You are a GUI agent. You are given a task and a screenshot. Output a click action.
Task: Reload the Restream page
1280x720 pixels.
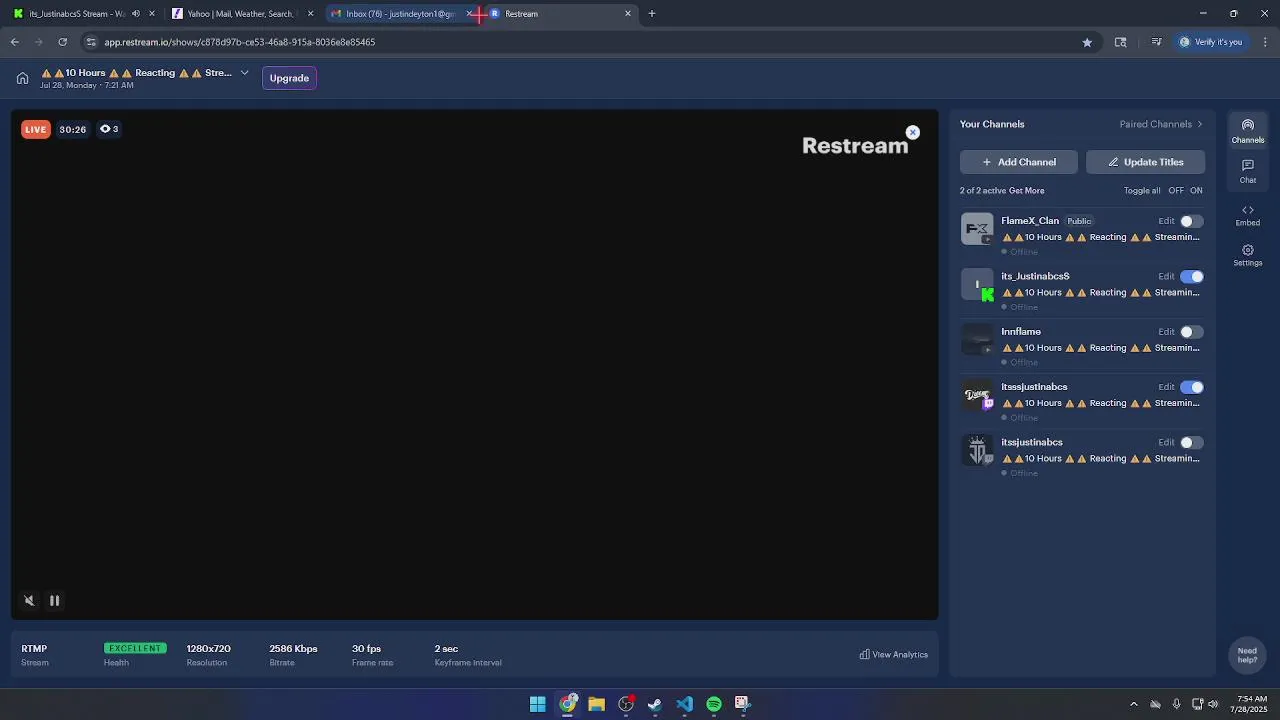click(x=62, y=42)
